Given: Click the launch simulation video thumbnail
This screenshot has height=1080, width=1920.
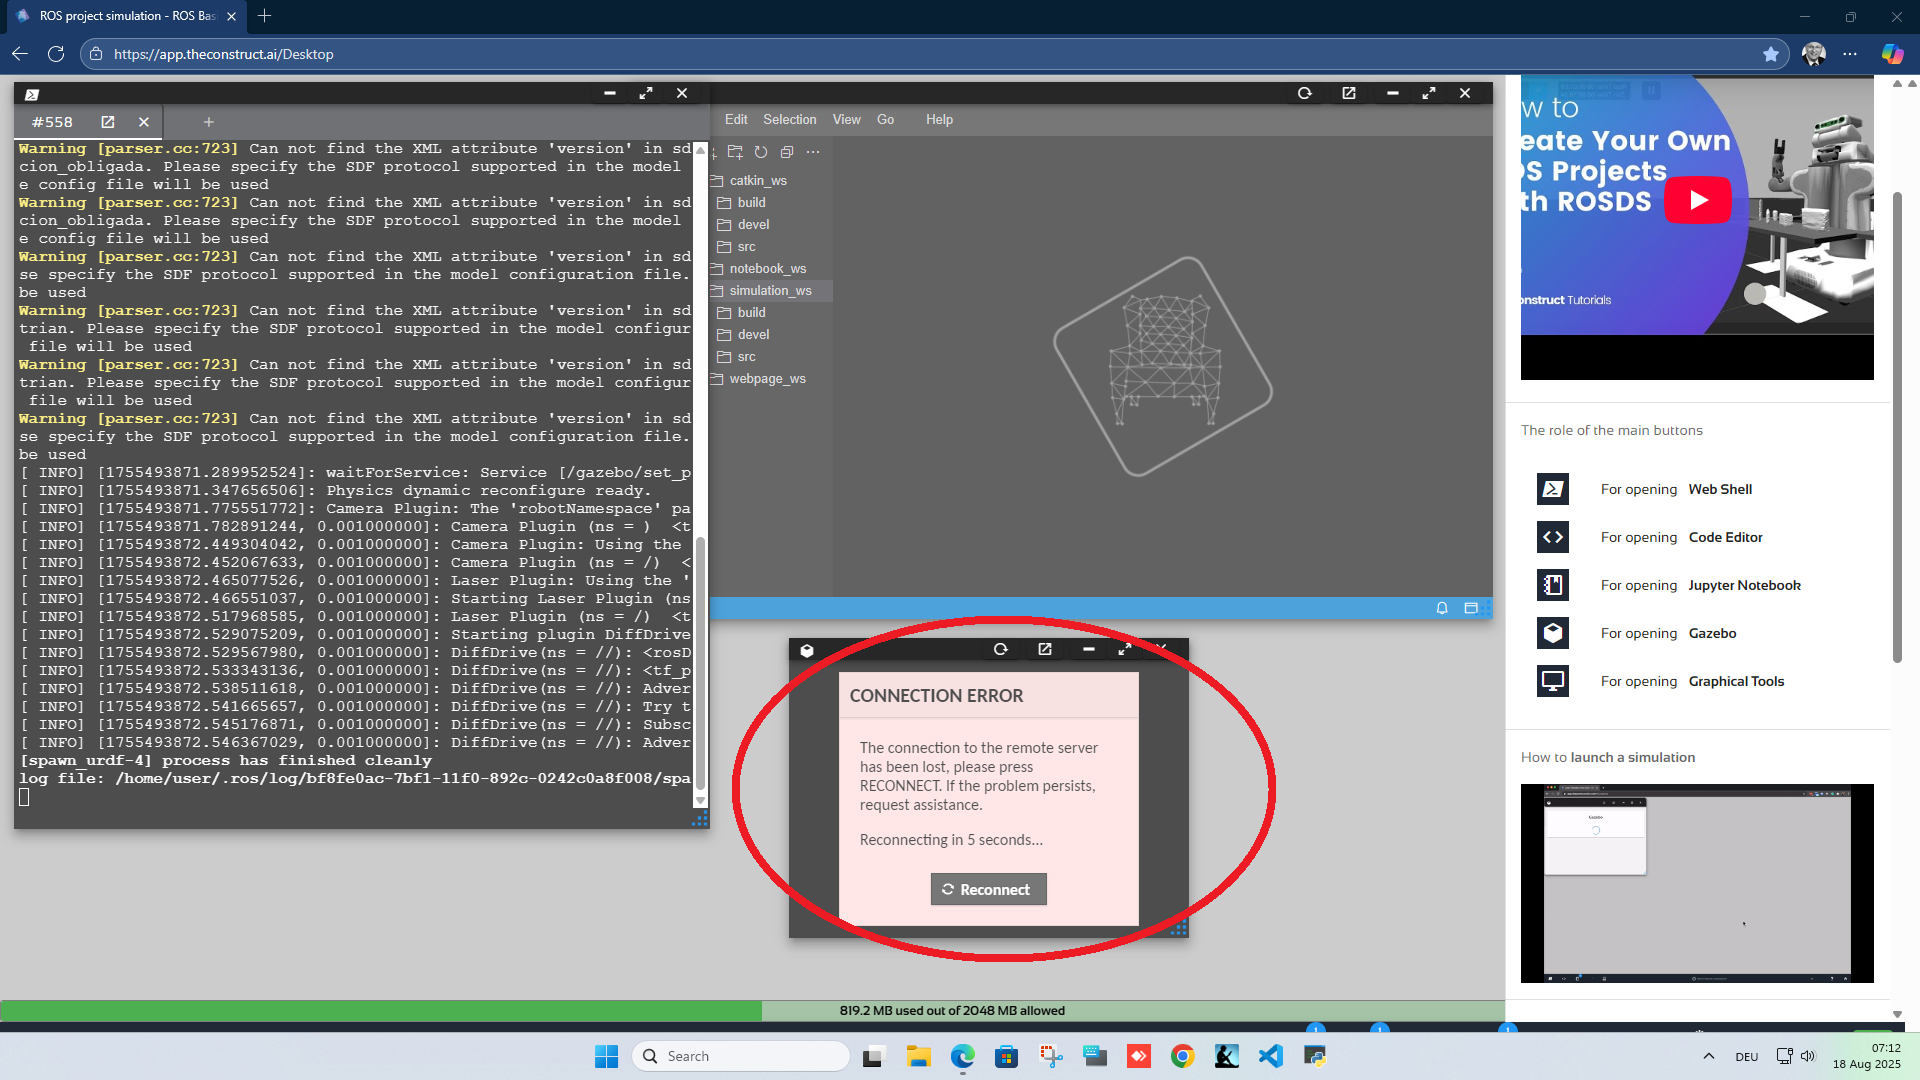Looking at the screenshot, I should [x=1697, y=882].
